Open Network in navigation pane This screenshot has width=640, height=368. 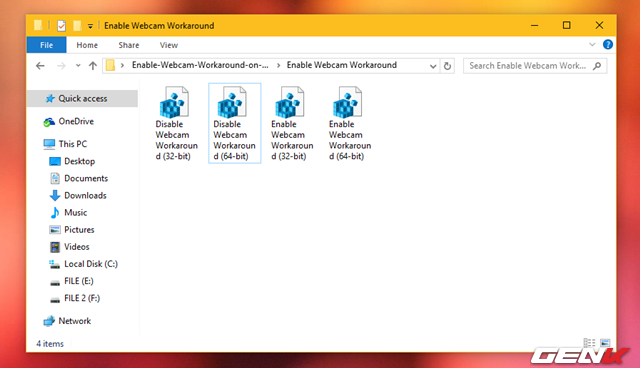[x=67, y=321]
